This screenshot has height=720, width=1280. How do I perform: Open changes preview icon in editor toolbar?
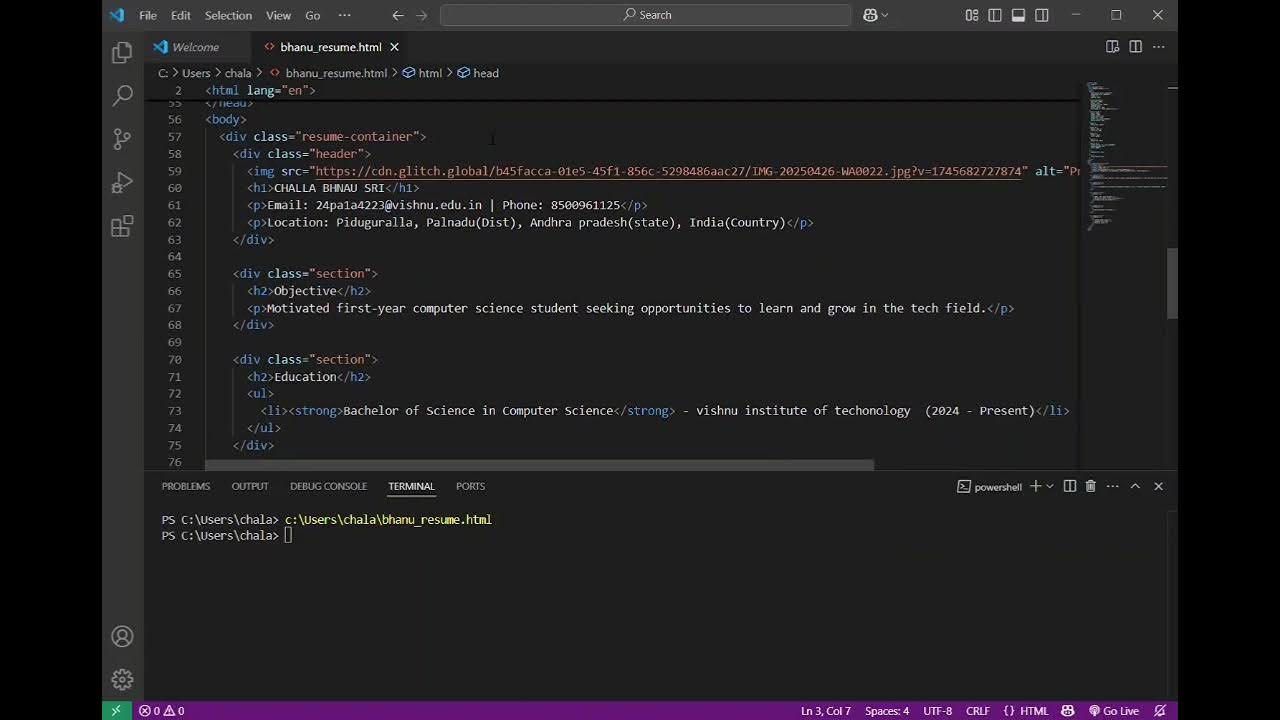(x=1112, y=47)
